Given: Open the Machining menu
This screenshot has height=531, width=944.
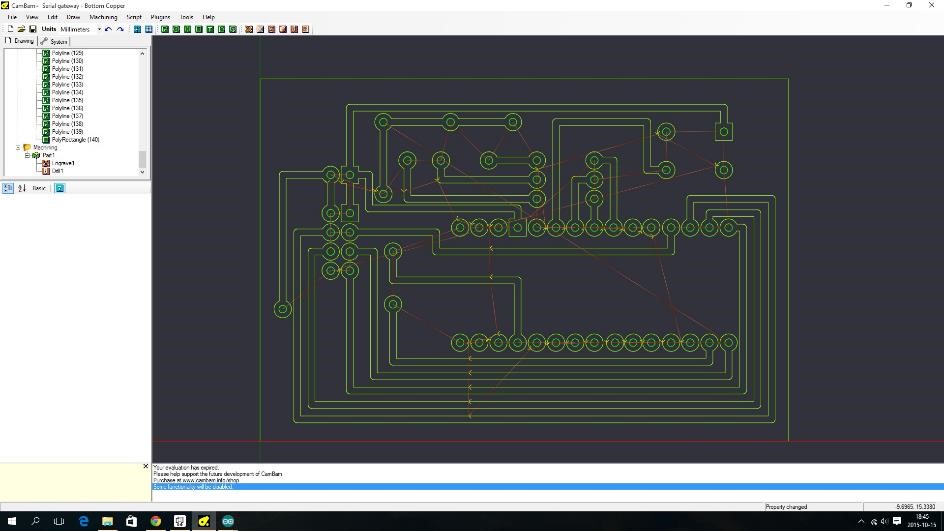Looking at the screenshot, I should [103, 17].
